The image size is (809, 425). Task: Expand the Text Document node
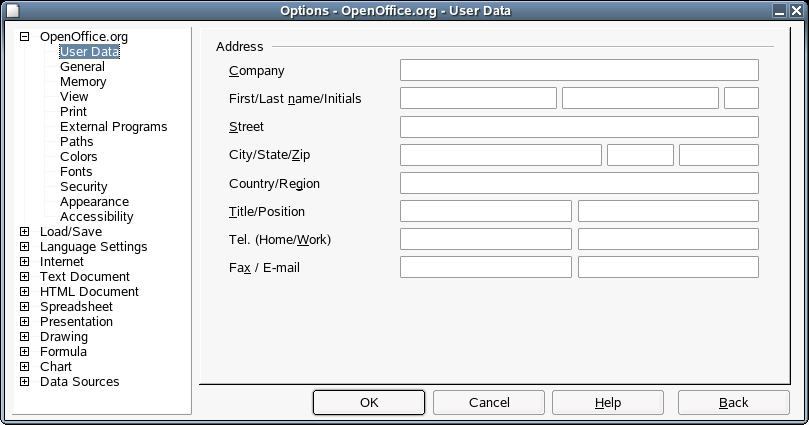[24, 276]
